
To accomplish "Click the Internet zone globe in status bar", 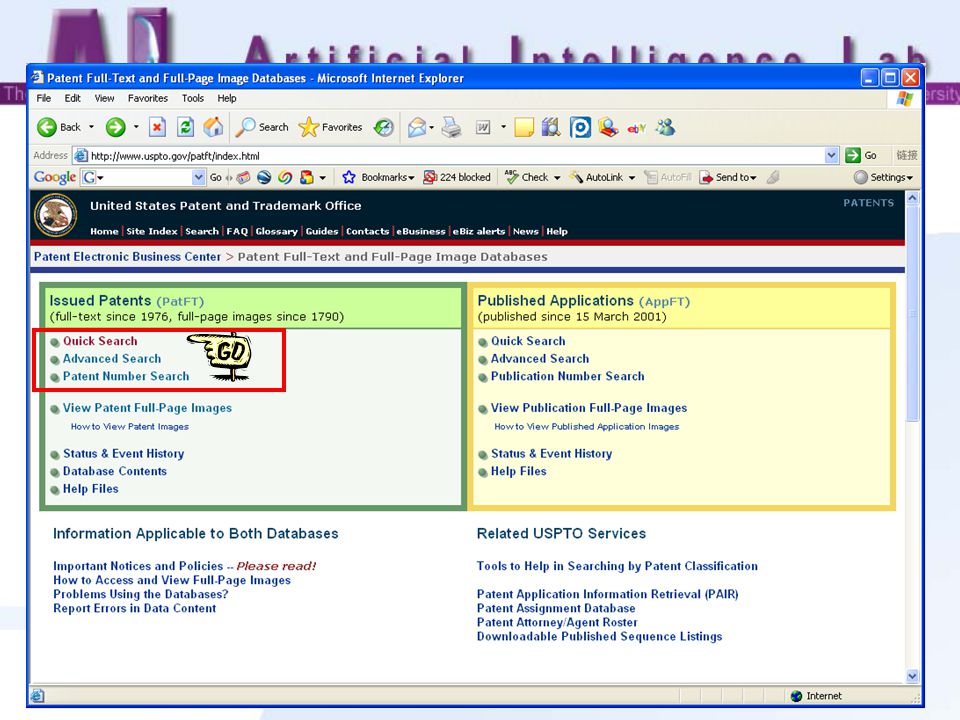I will pos(796,696).
